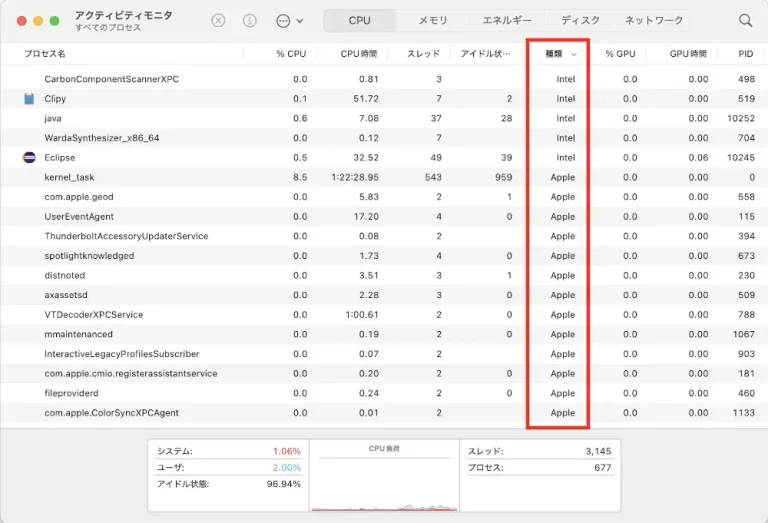Select the ThunderboltAccessoryUpdaterService process

[126, 236]
